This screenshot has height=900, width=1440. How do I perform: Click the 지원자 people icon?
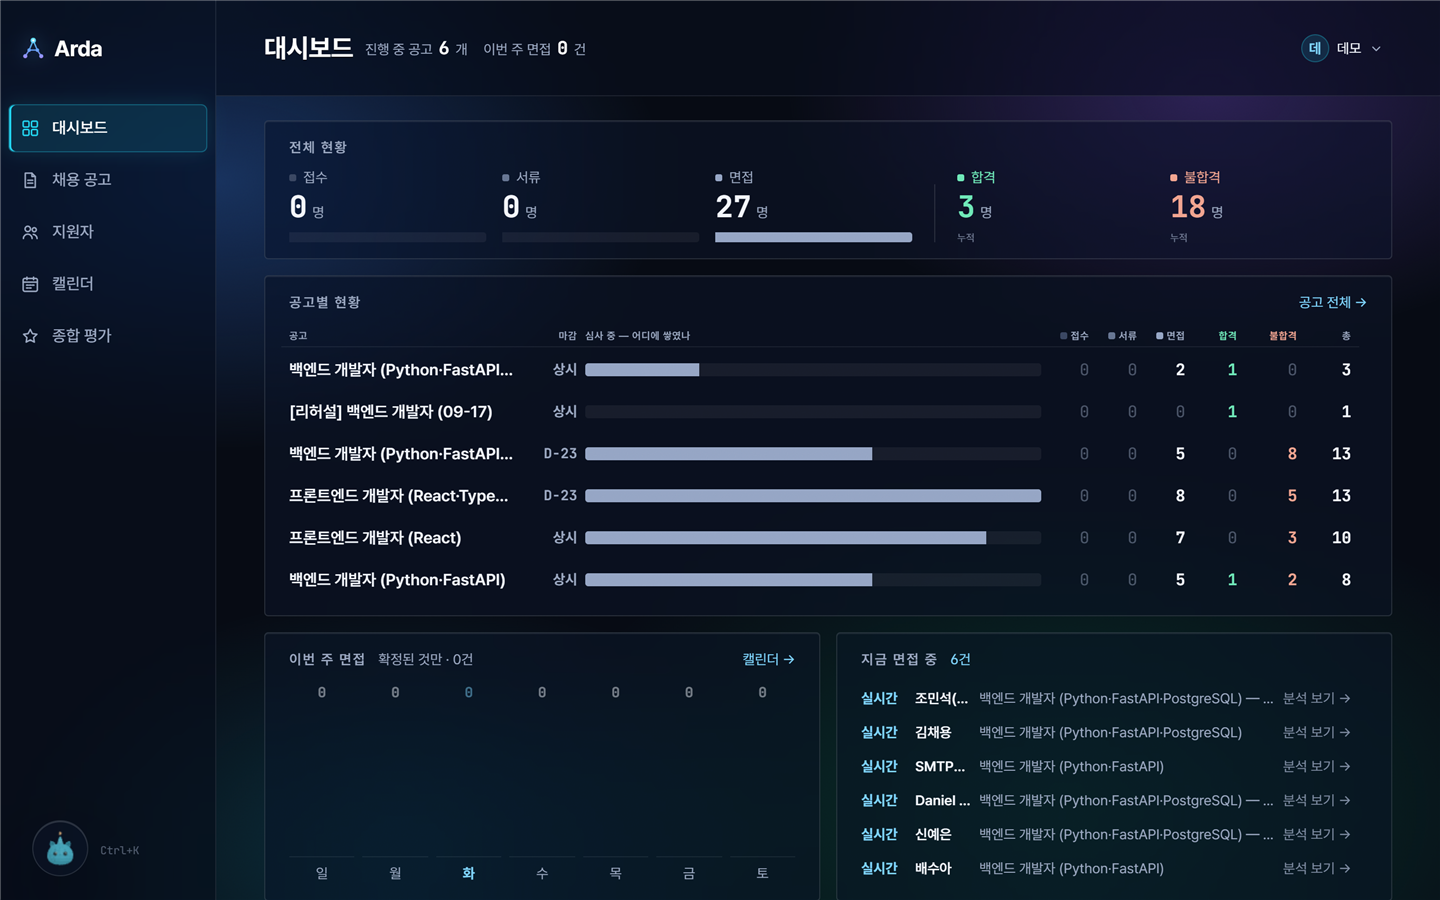(30, 232)
